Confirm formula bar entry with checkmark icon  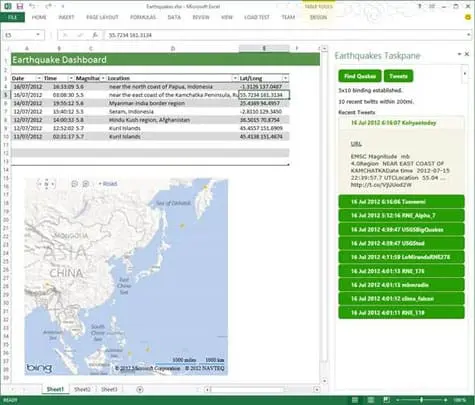[80, 35]
